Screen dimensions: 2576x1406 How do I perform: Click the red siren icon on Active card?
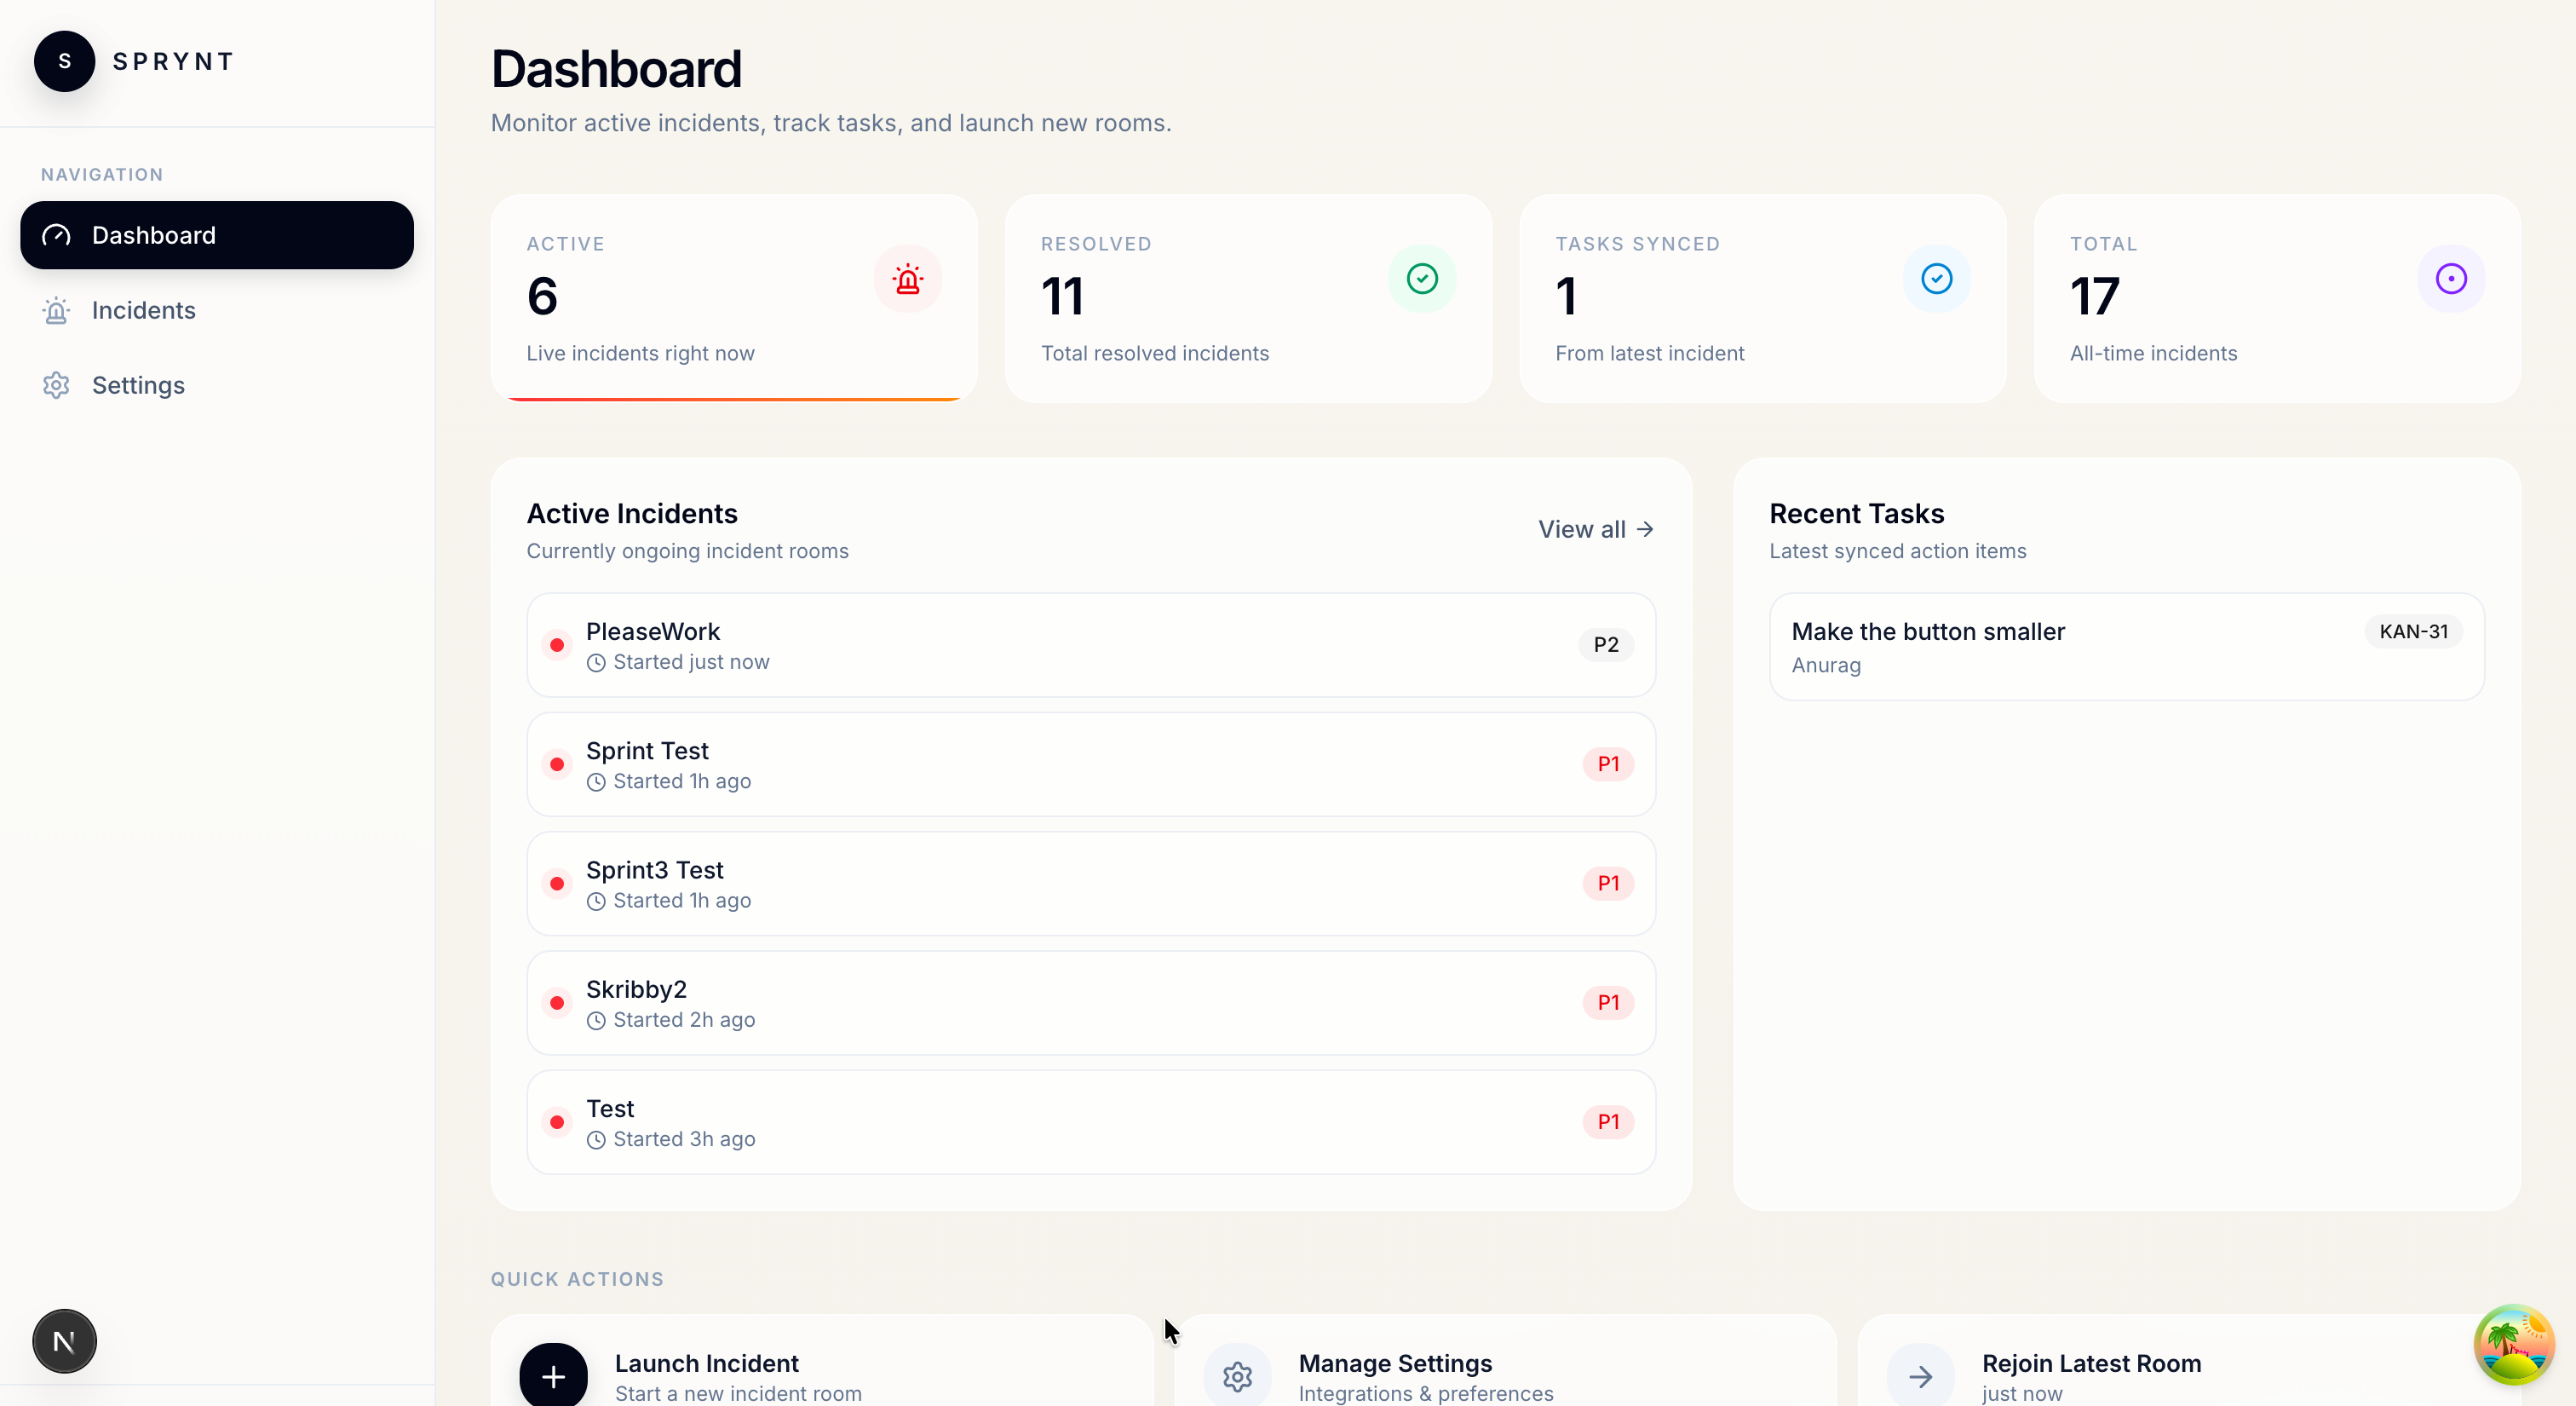click(907, 279)
